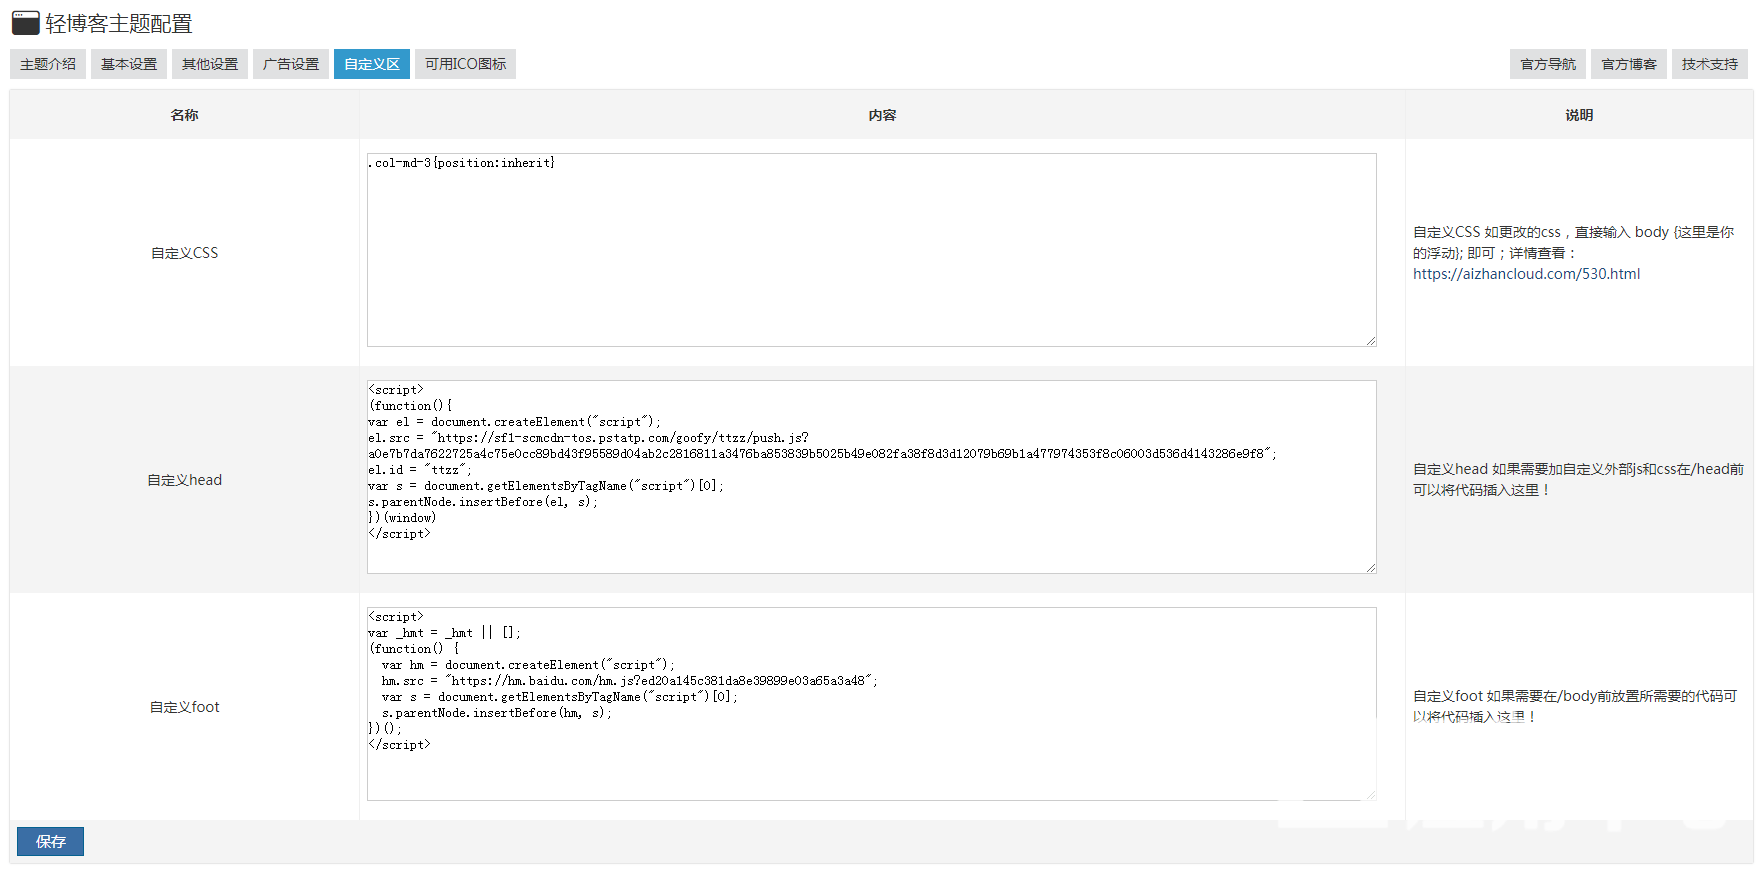This screenshot has height=870, width=1763.
Task: Select the active 自定义区 tab
Action: click(372, 64)
